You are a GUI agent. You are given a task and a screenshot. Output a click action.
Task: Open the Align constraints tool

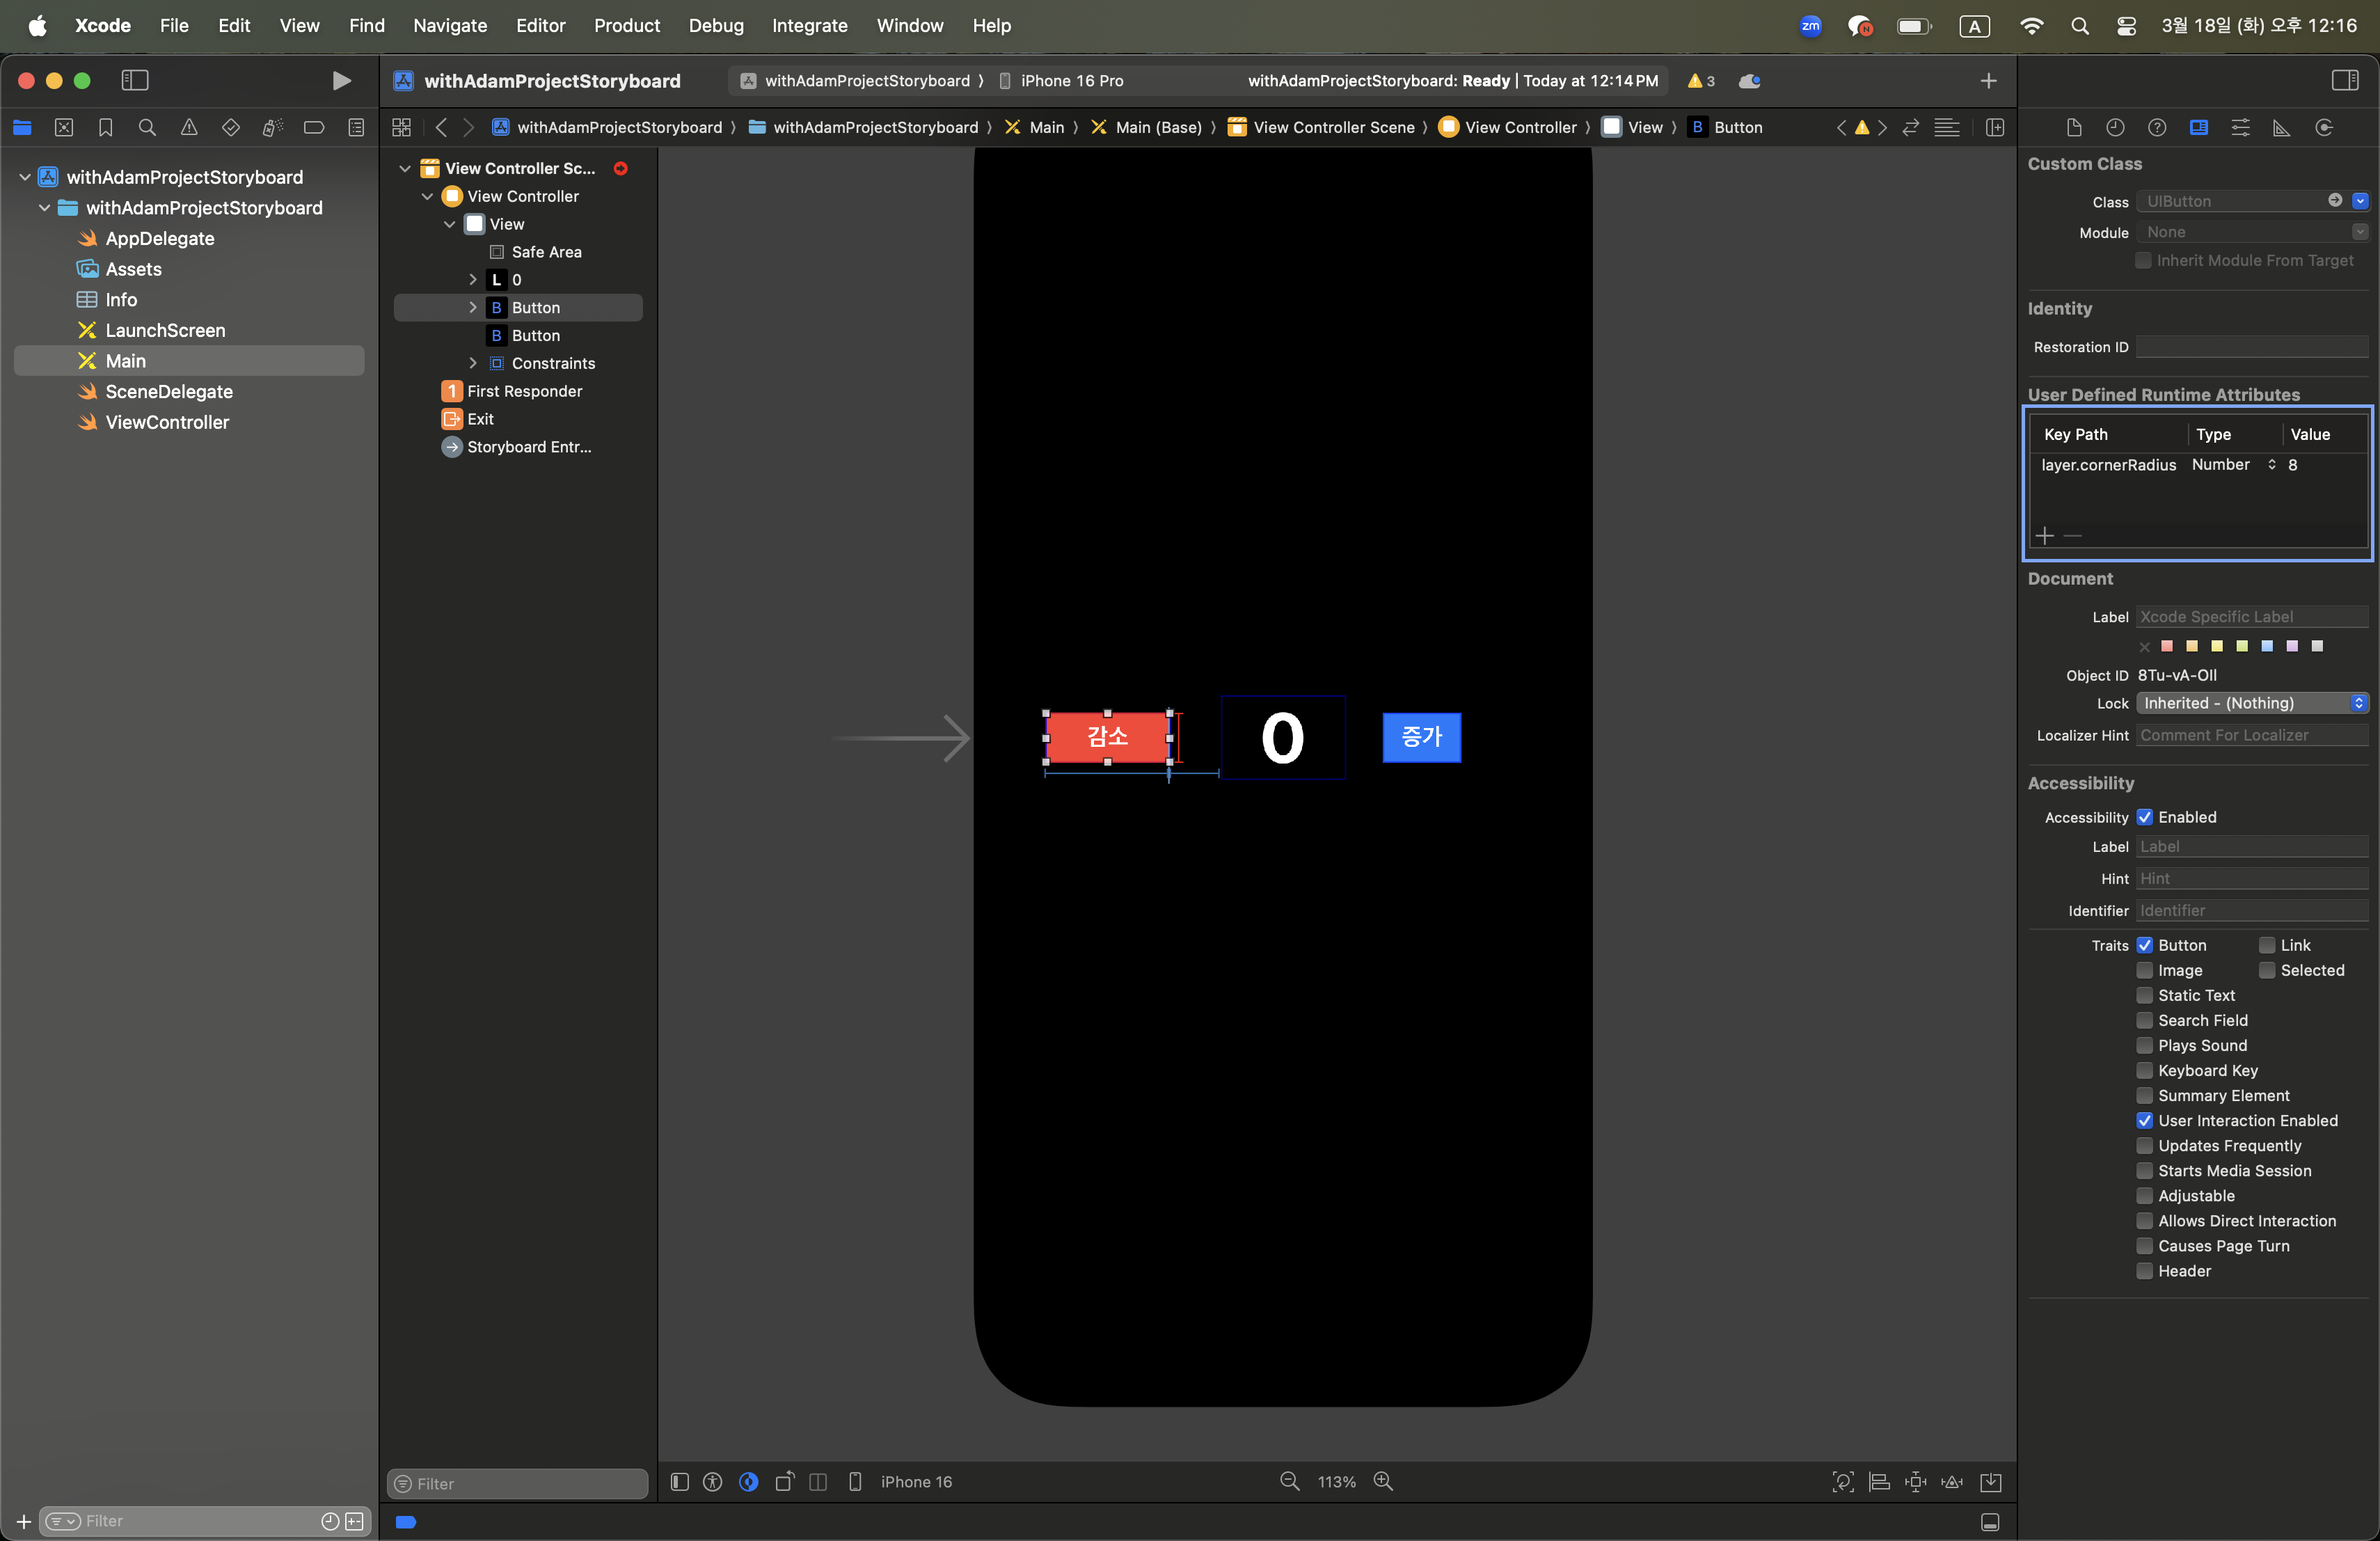click(x=1879, y=1481)
